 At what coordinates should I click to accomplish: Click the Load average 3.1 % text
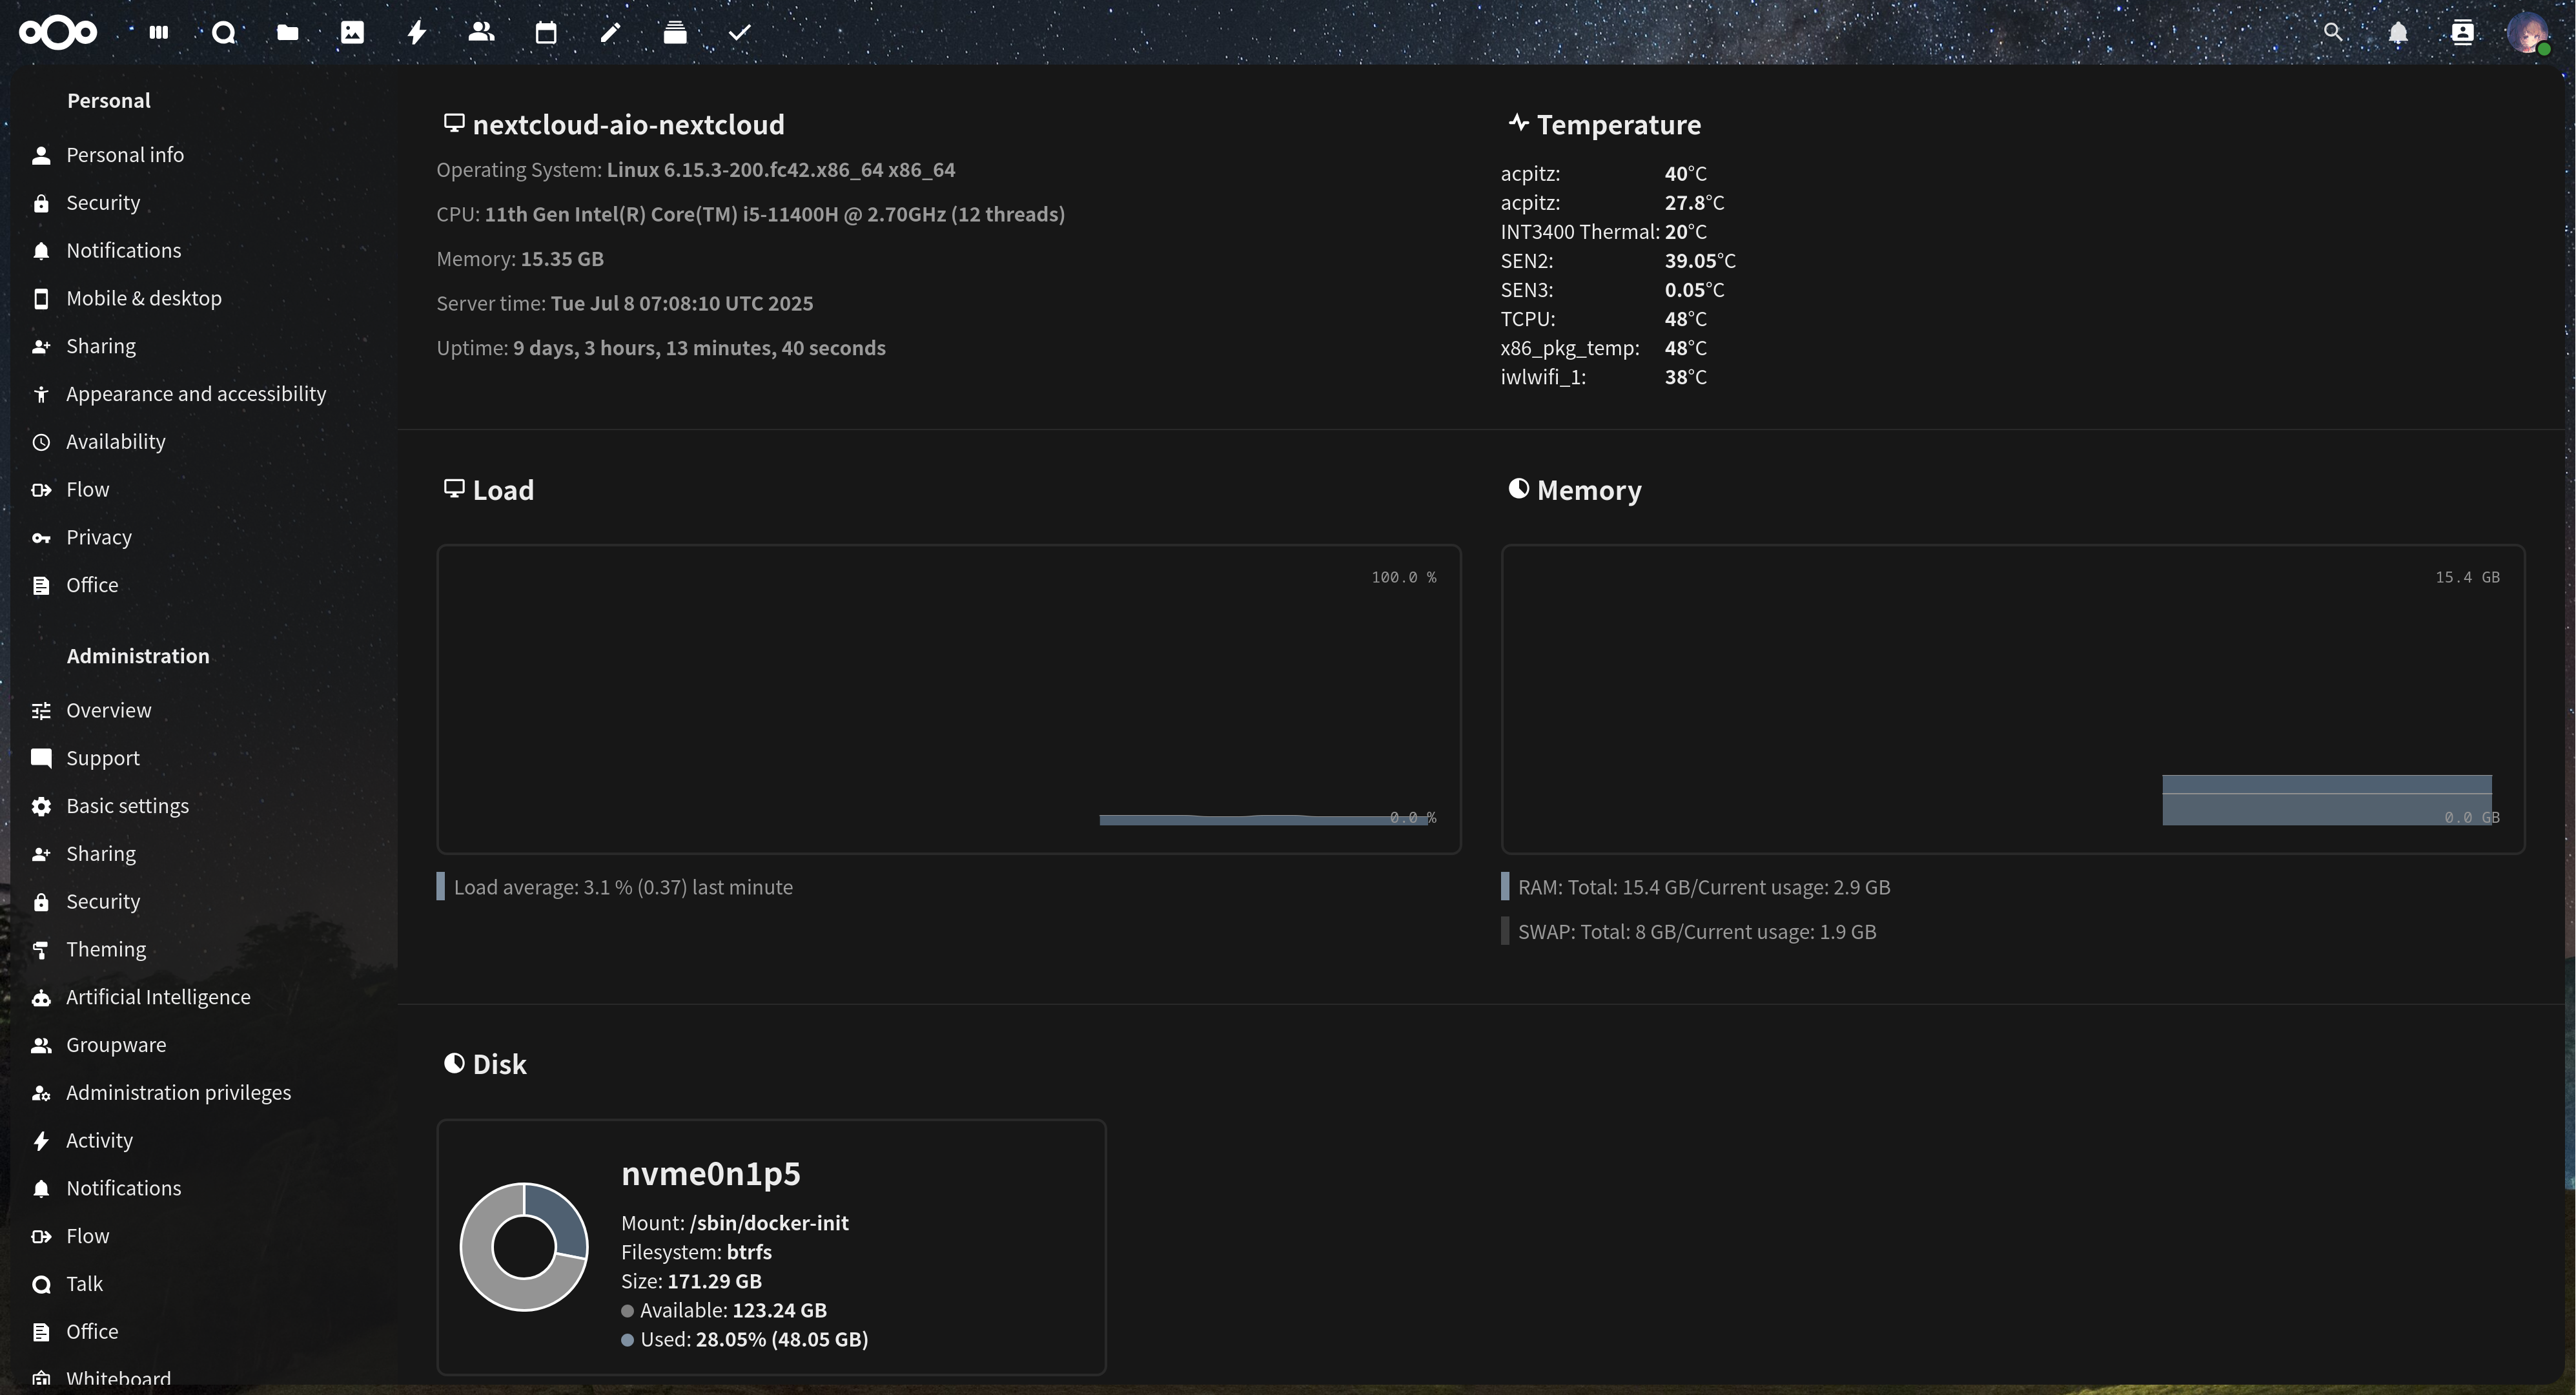623,888
